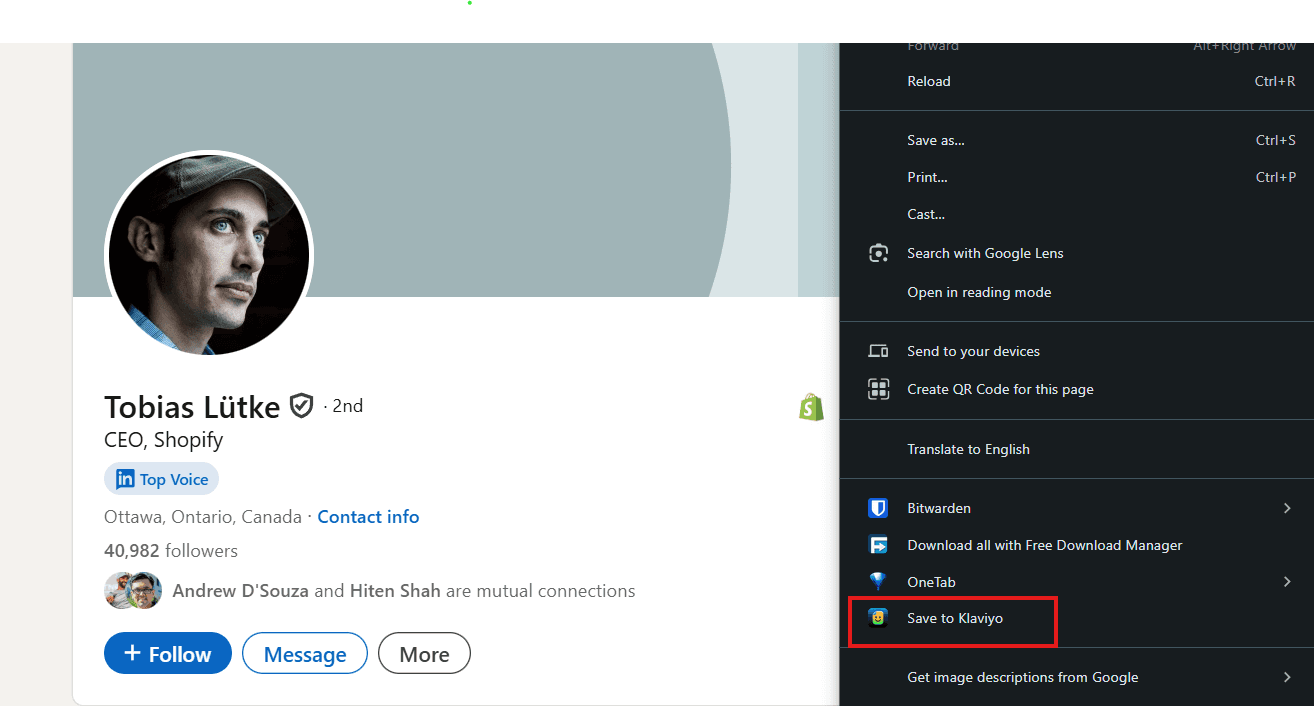The height and width of the screenshot is (706, 1314).
Task: Click the QR code icon
Action: pos(878,389)
